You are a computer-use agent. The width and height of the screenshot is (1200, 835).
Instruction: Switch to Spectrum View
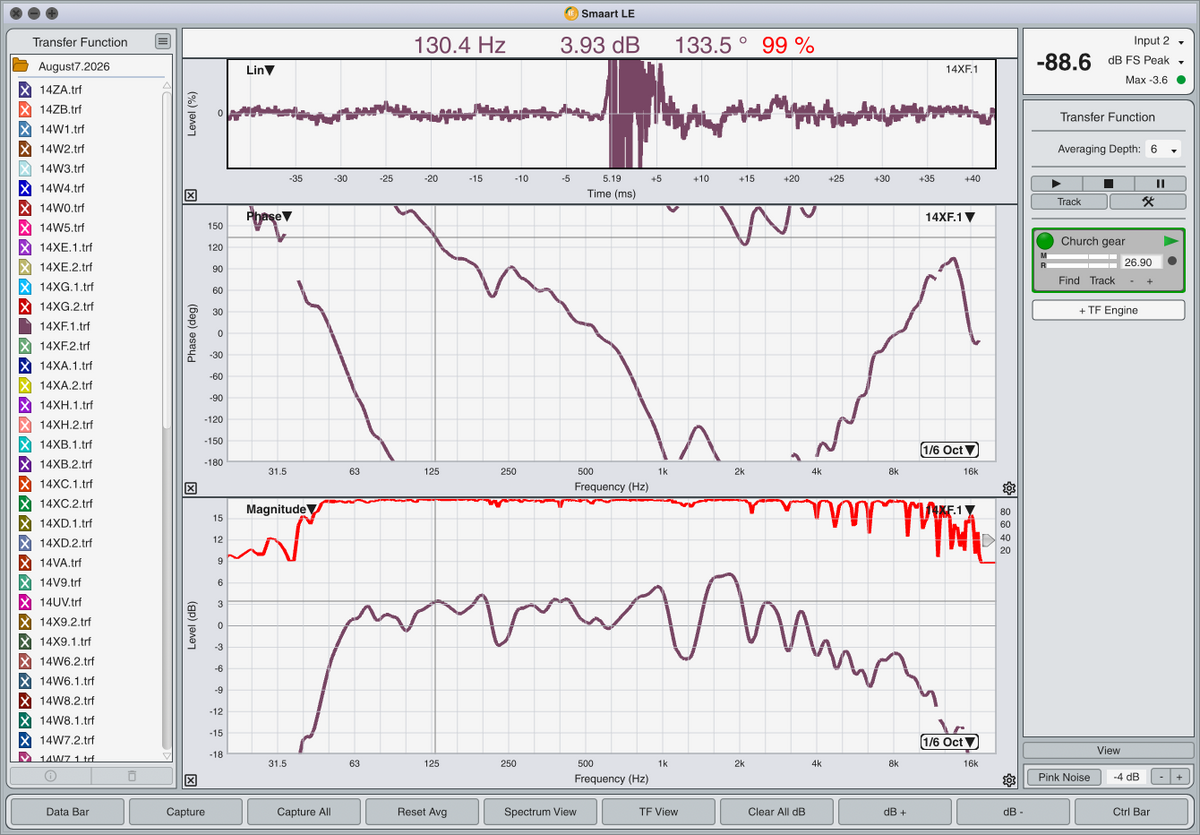pos(540,812)
